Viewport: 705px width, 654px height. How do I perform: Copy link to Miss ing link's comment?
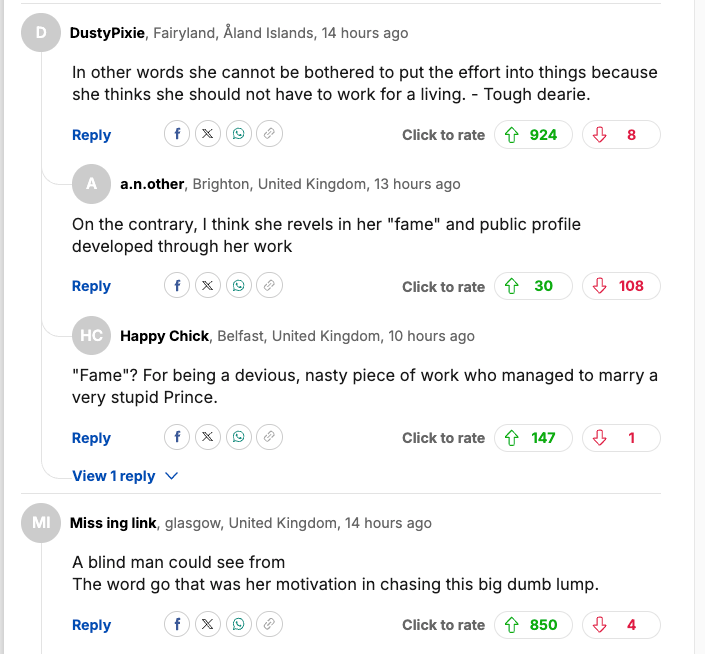[268, 625]
